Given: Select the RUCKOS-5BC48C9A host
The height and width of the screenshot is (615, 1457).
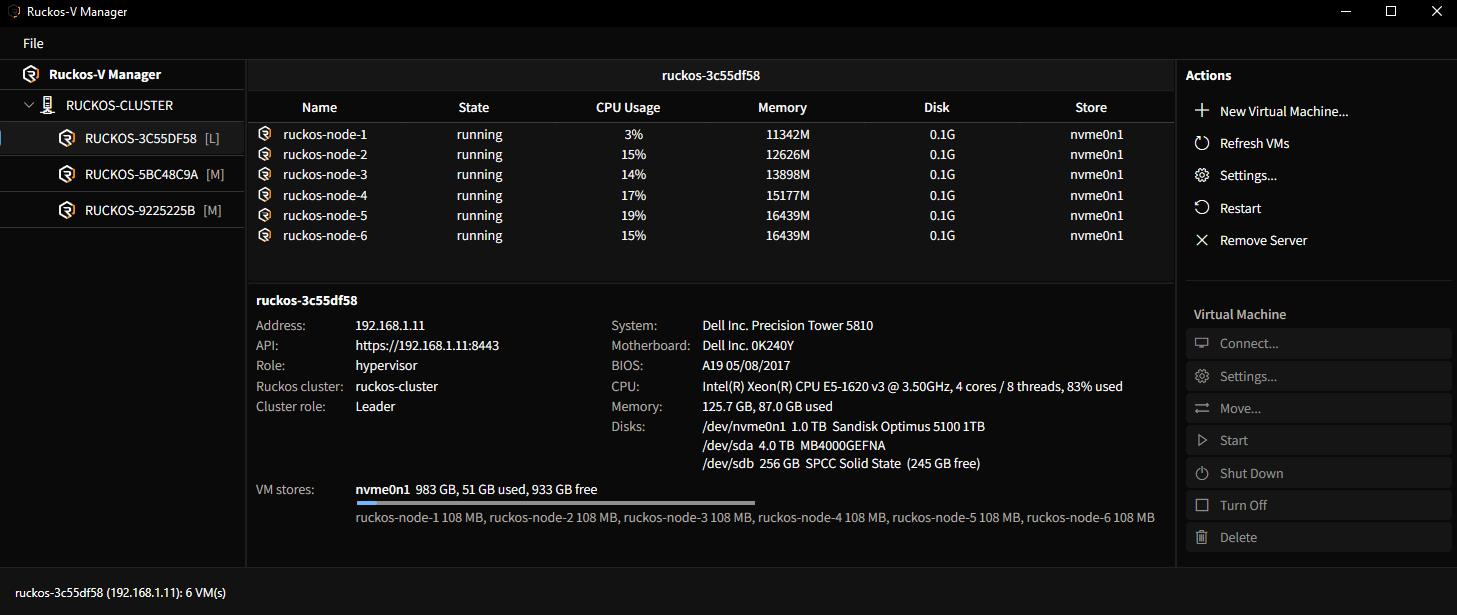Looking at the screenshot, I should (122, 174).
